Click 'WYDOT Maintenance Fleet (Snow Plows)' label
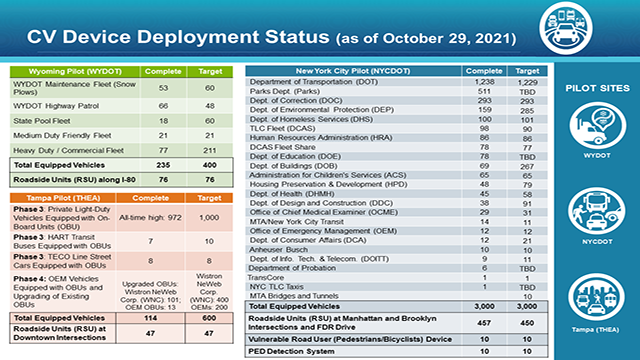Image resolution: width=640 pixels, height=360 pixels. tap(74, 88)
